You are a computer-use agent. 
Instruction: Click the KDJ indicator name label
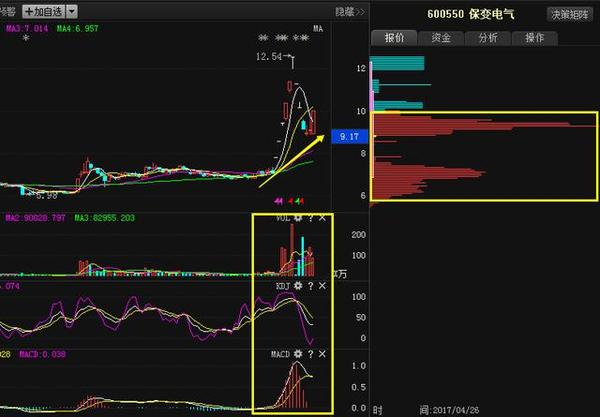tap(283, 286)
